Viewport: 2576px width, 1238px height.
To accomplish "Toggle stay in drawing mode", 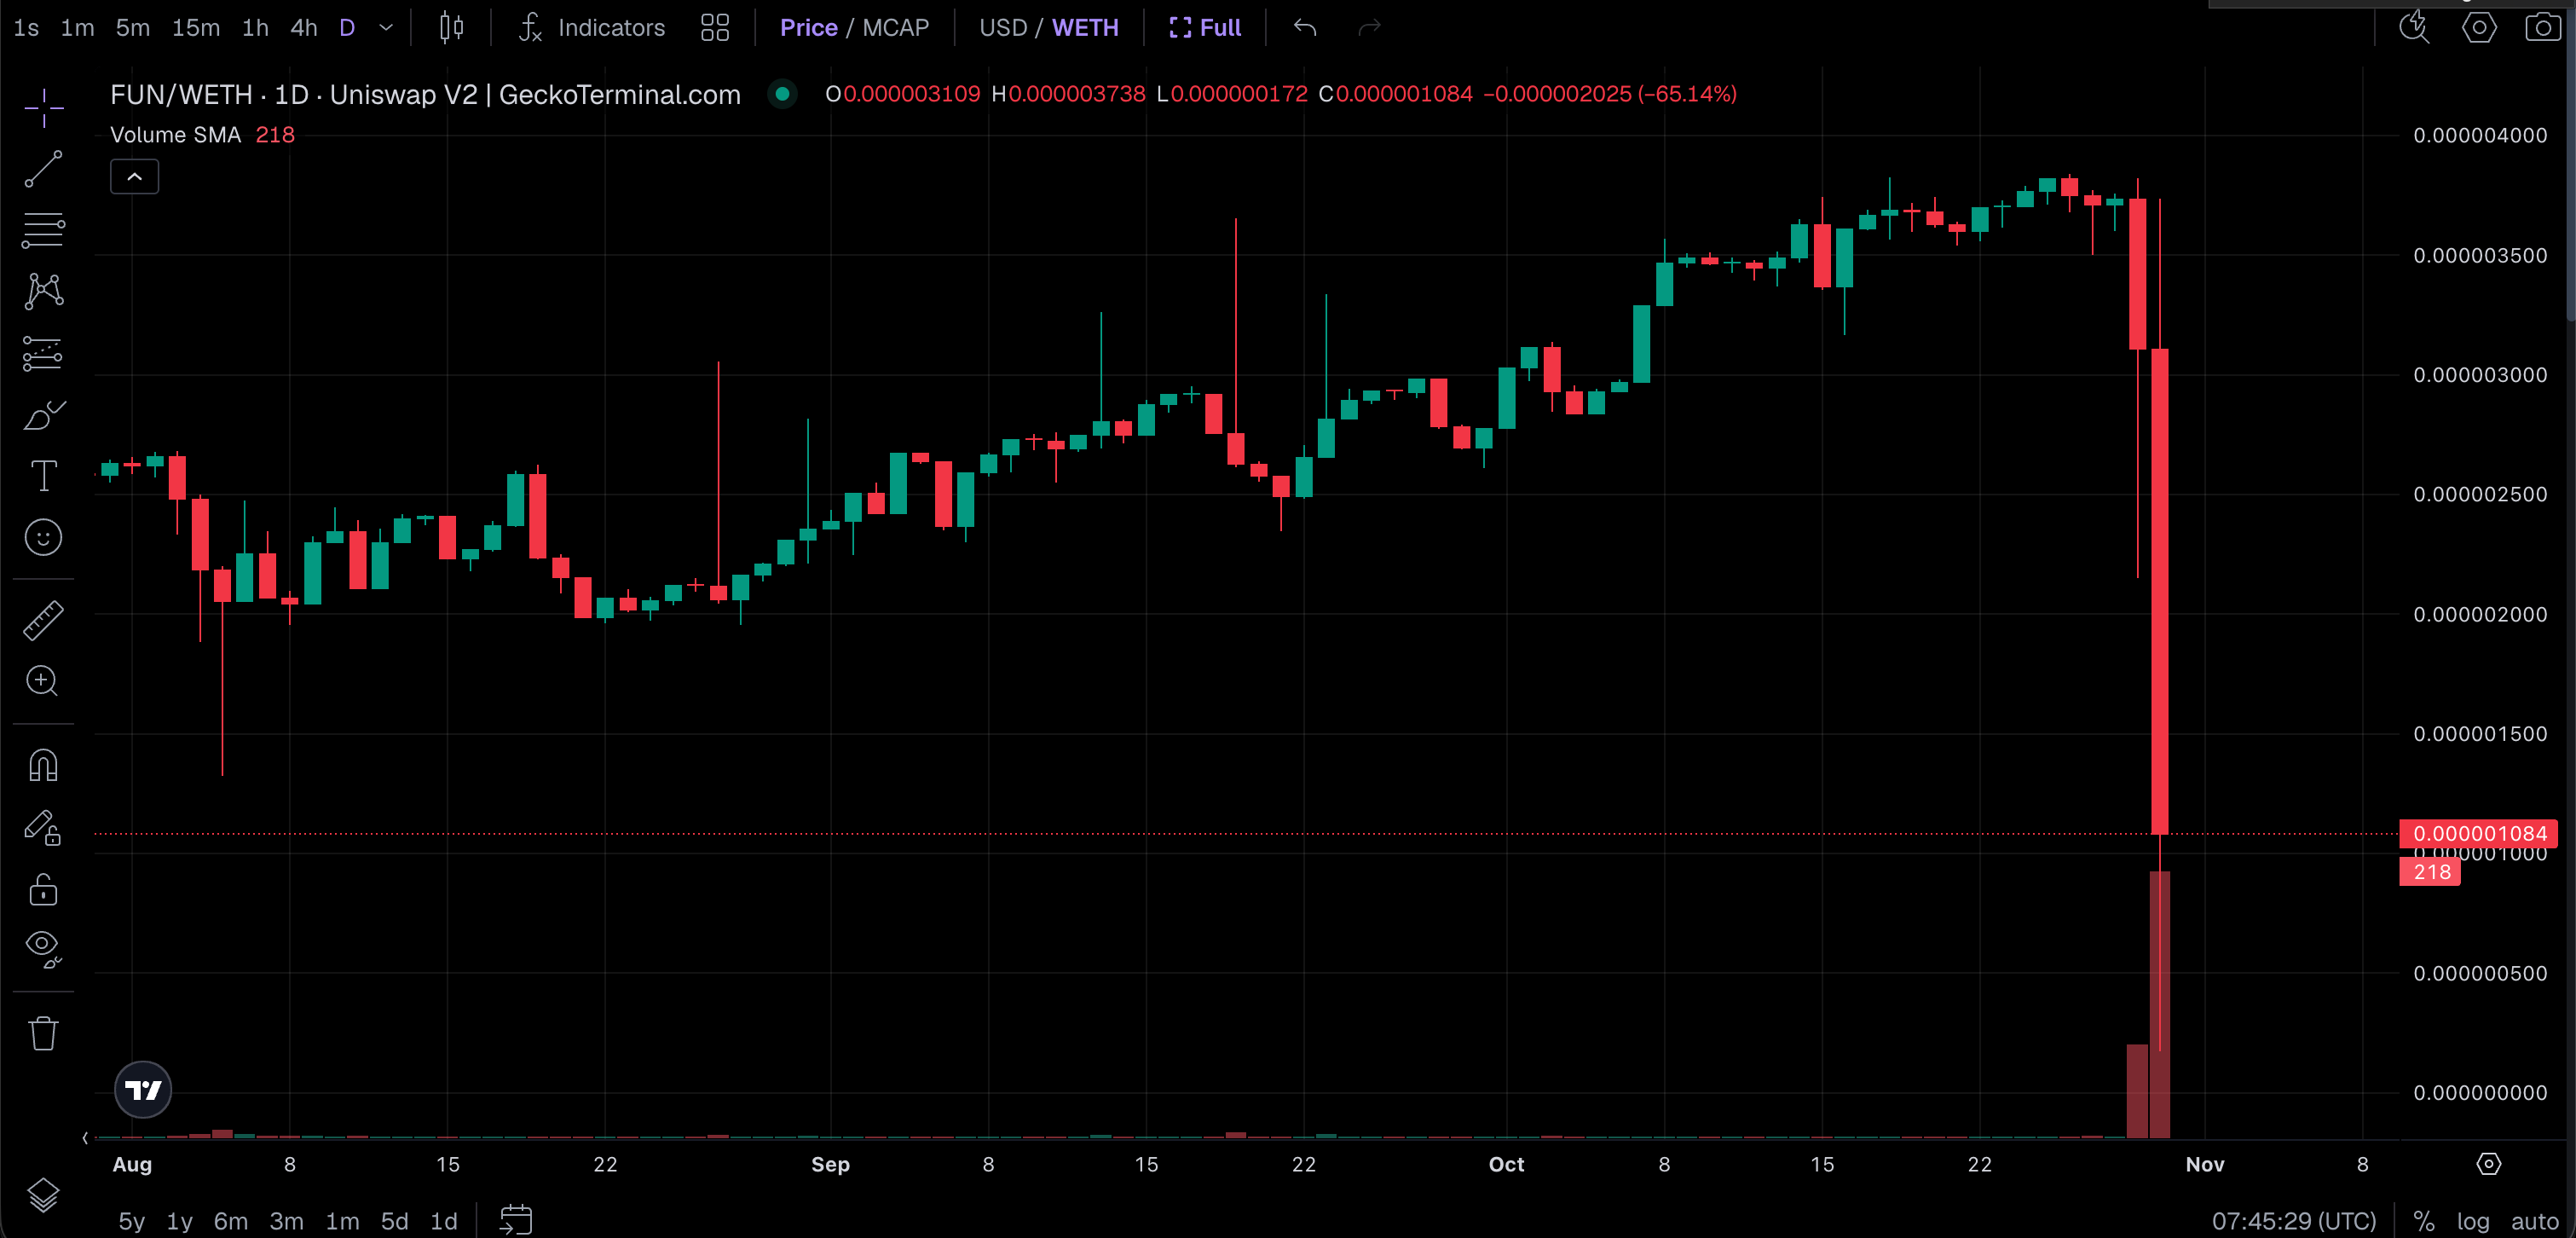I will [43, 827].
